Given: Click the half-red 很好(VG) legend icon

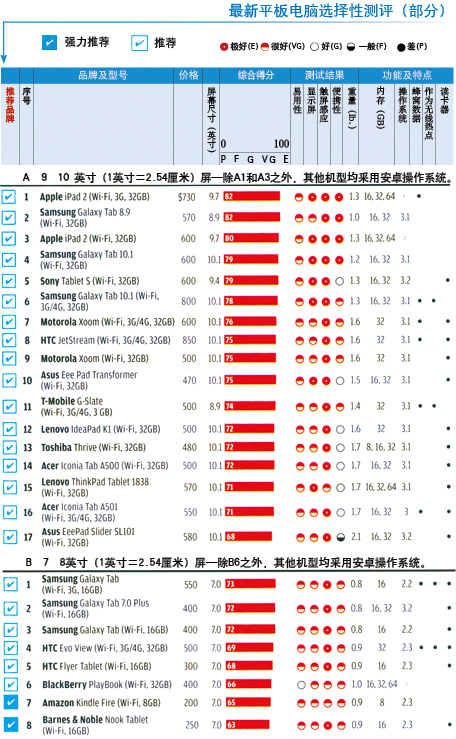Looking at the screenshot, I should click(265, 47).
